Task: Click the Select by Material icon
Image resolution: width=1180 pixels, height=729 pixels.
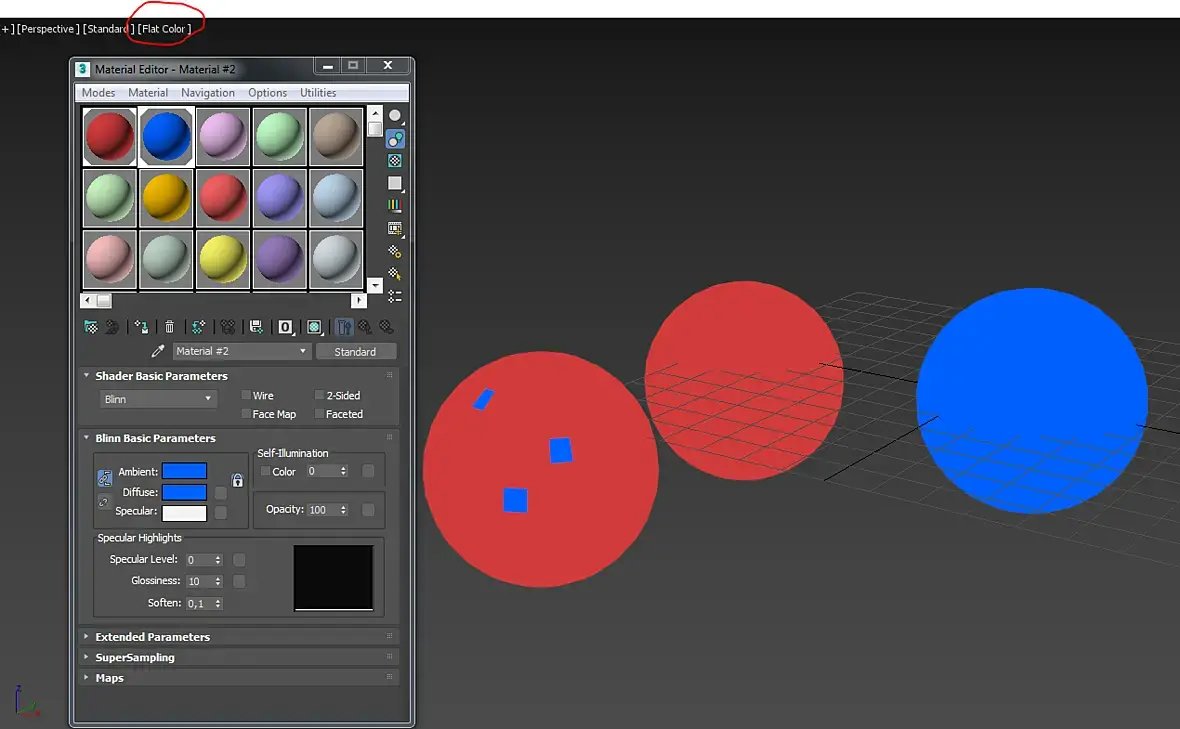Action: tap(395, 274)
